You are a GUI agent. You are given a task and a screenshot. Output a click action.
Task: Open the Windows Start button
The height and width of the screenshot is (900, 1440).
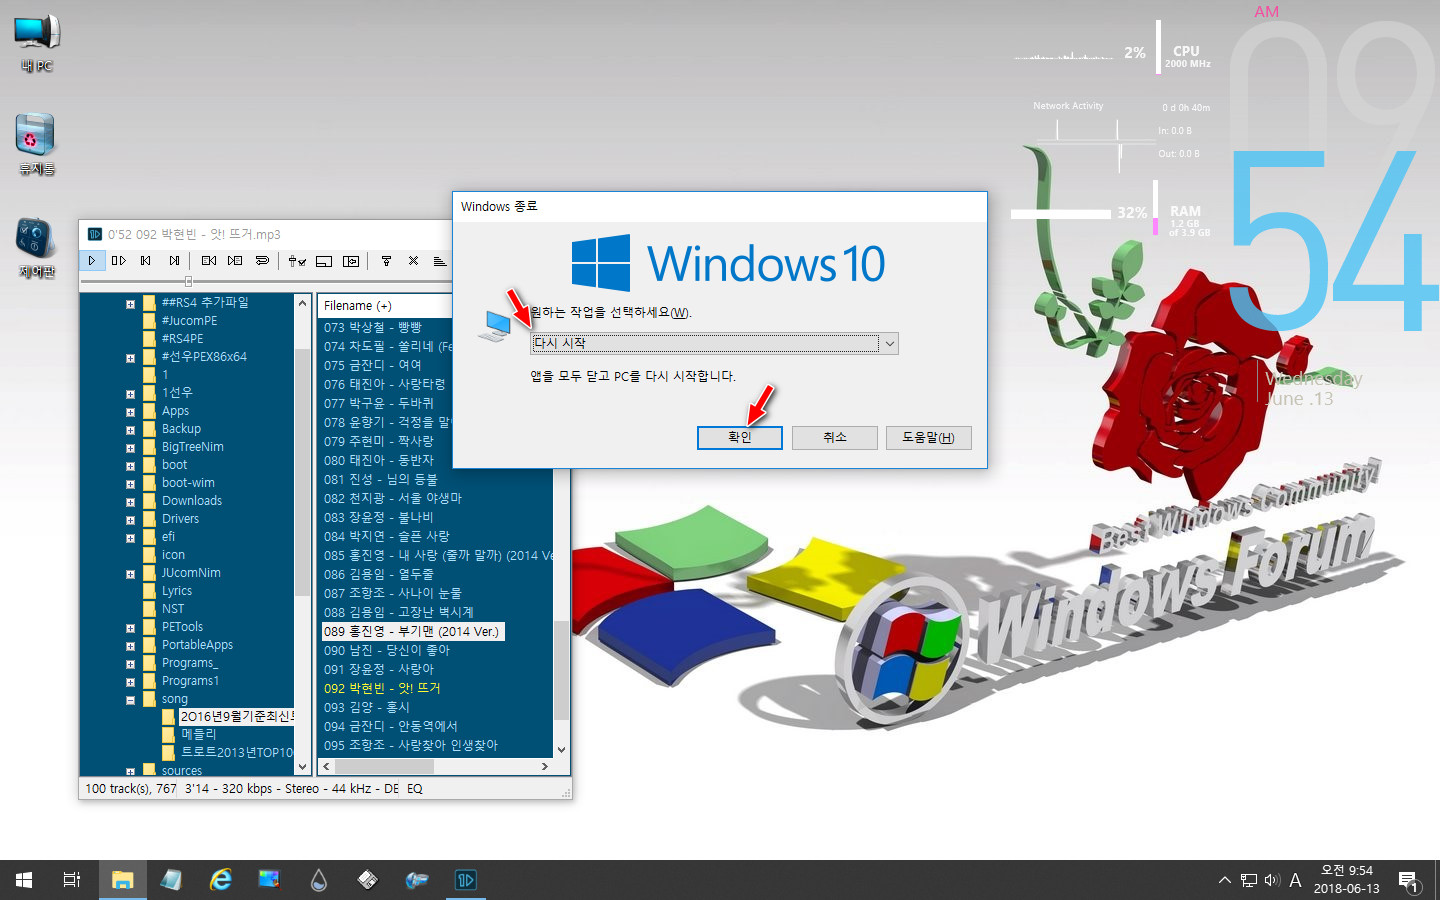[24, 880]
